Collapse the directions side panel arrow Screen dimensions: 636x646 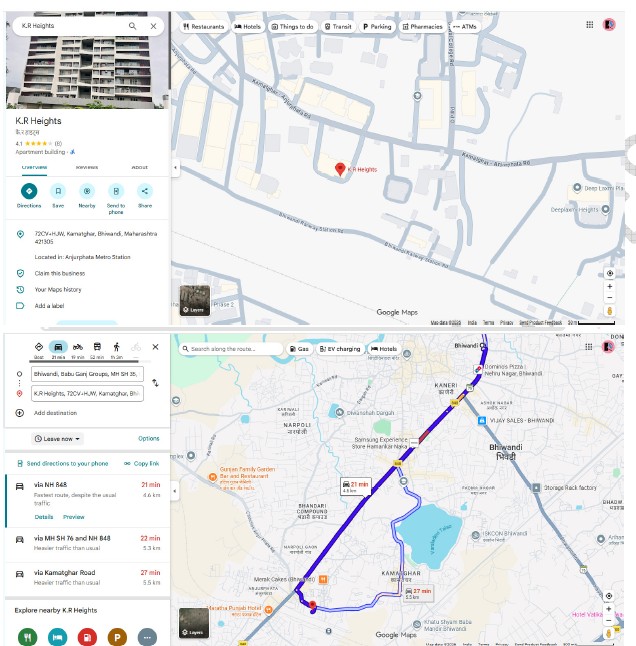(x=175, y=491)
